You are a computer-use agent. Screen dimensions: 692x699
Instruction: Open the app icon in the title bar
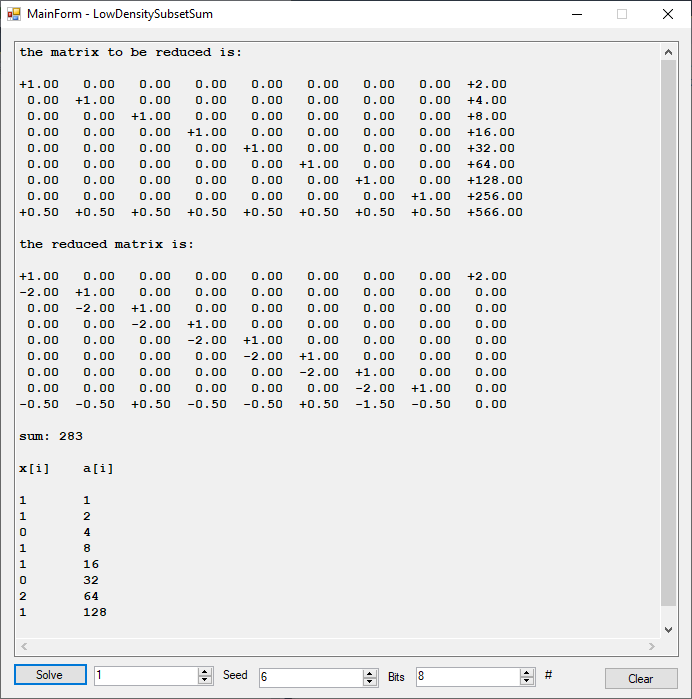pos(14,14)
